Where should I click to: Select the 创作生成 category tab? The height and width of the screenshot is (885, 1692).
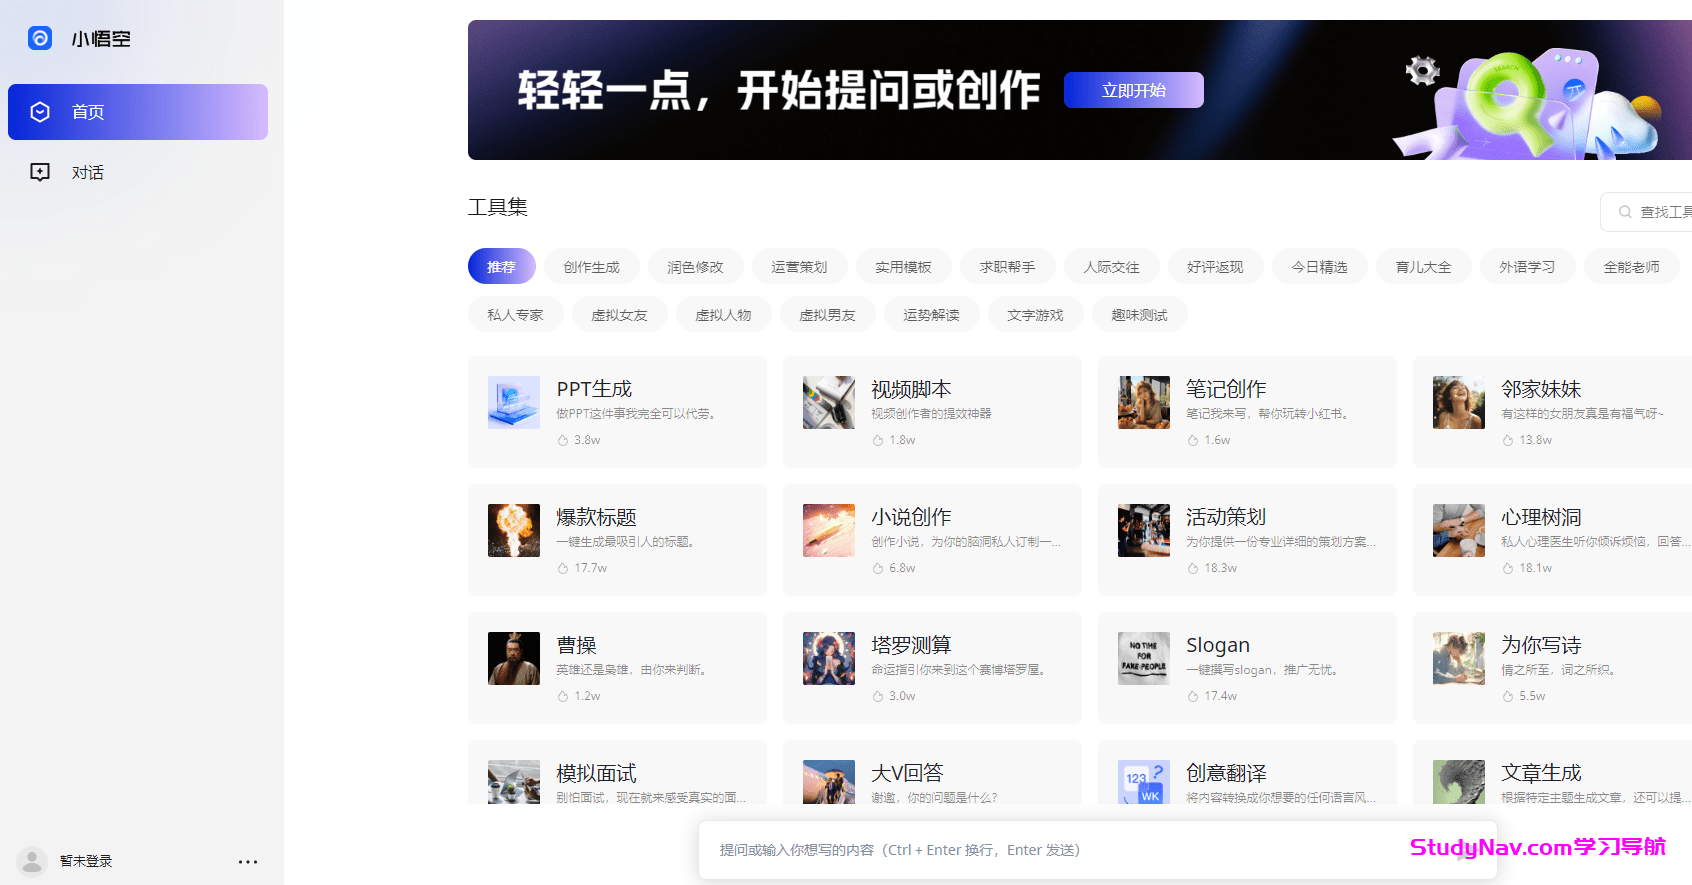(591, 267)
